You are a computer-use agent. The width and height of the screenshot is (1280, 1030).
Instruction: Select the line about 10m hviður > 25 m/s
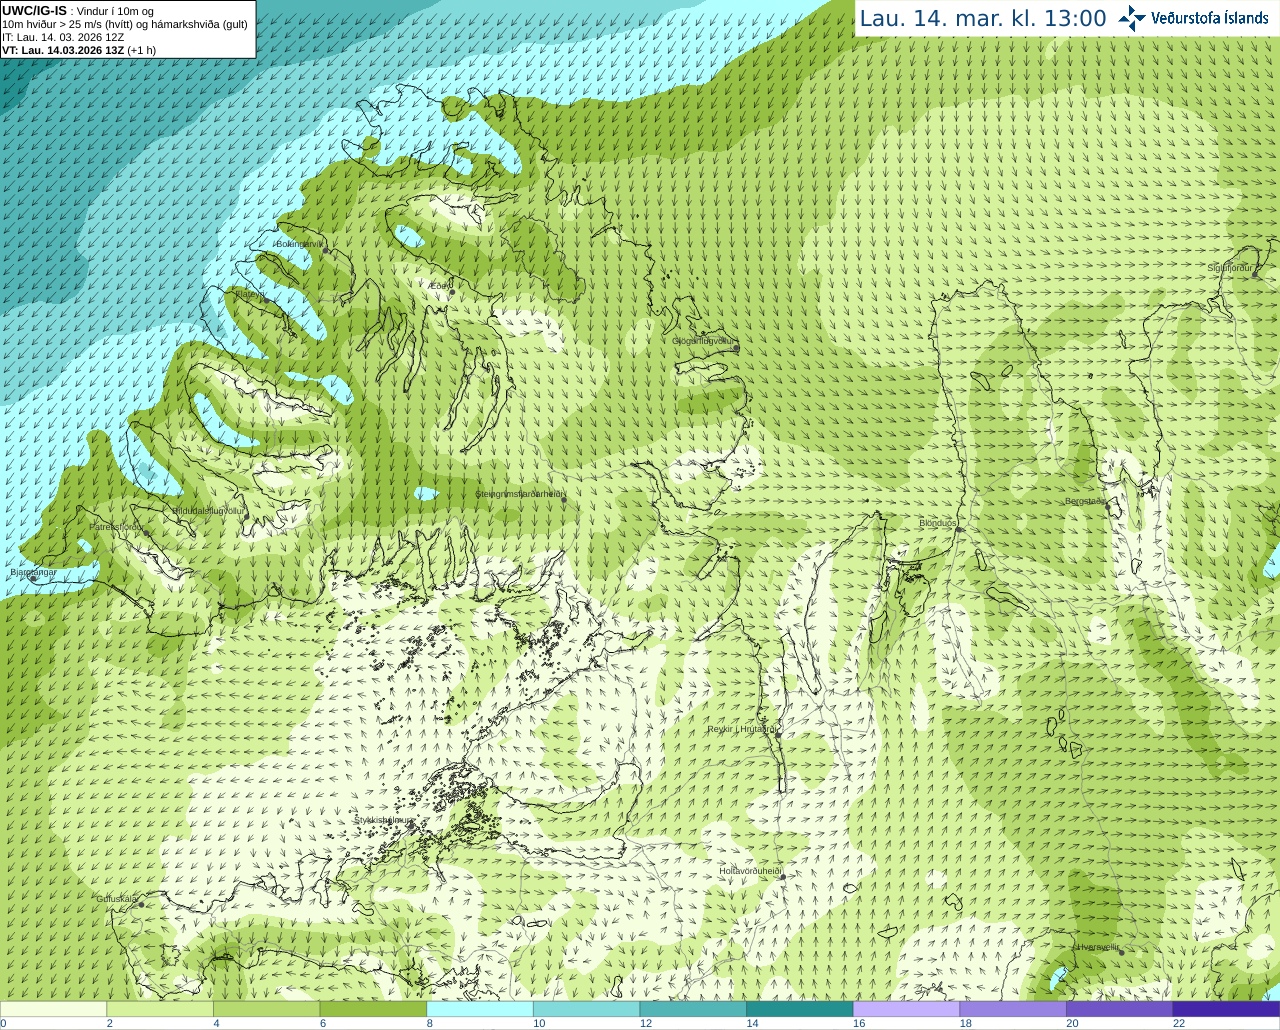tap(125, 24)
